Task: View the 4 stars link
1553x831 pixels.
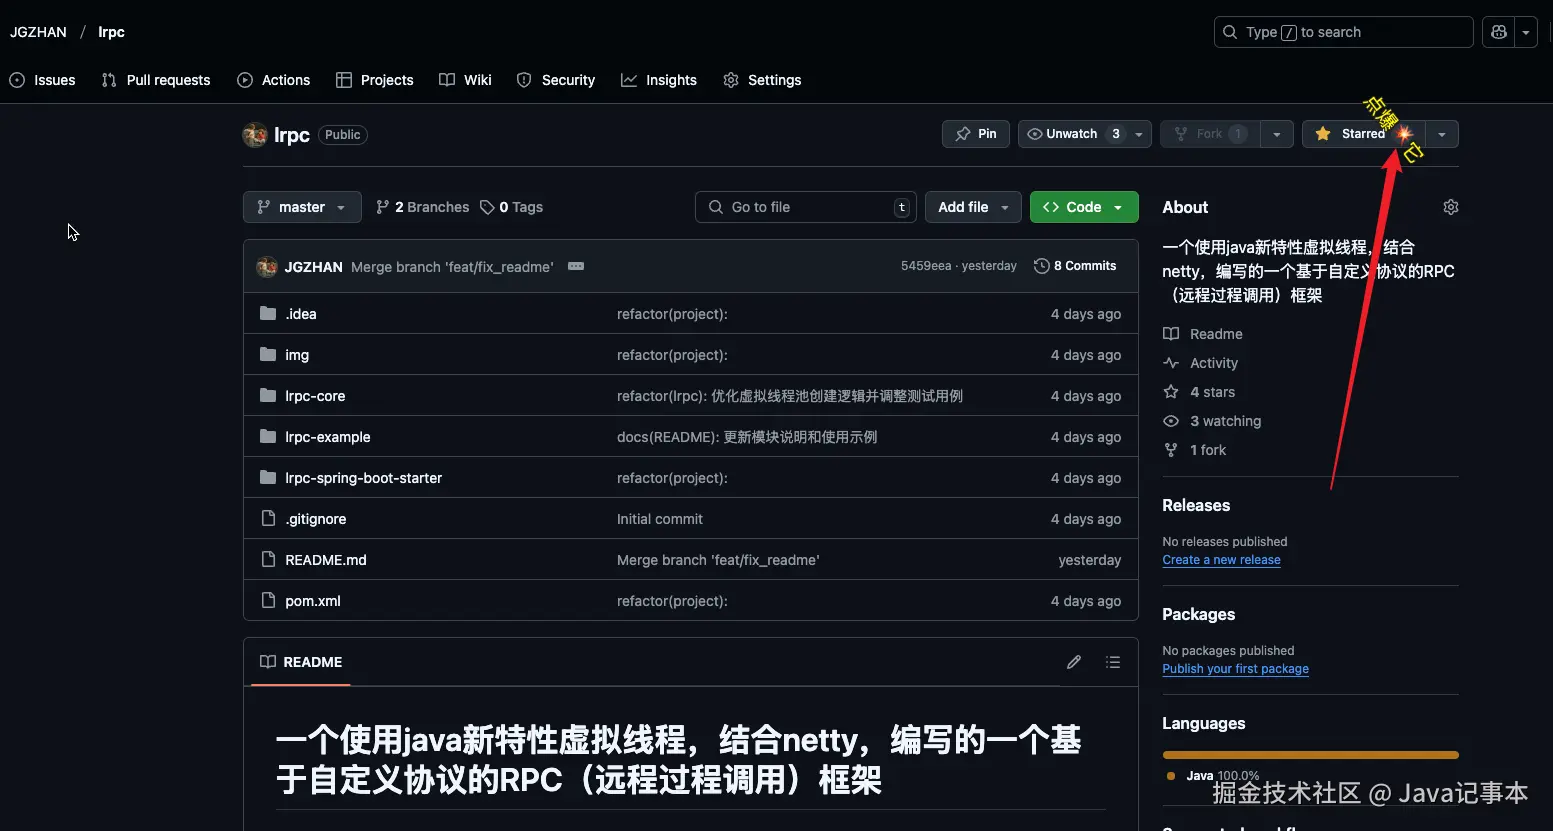Action: (x=1199, y=392)
